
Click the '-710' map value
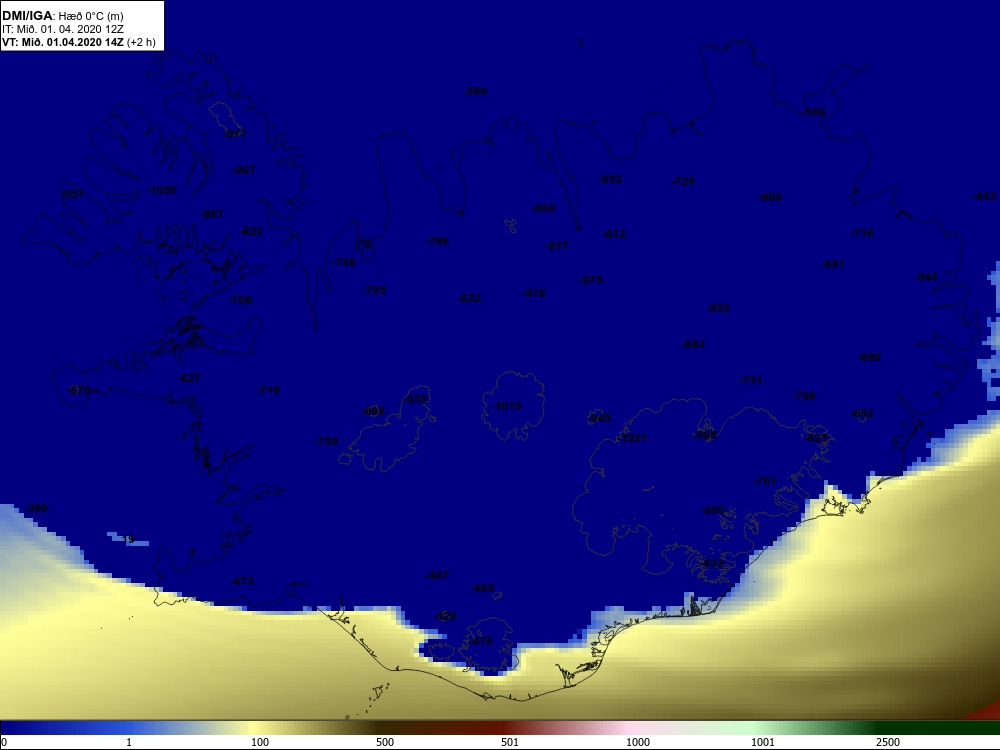[268, 390]
